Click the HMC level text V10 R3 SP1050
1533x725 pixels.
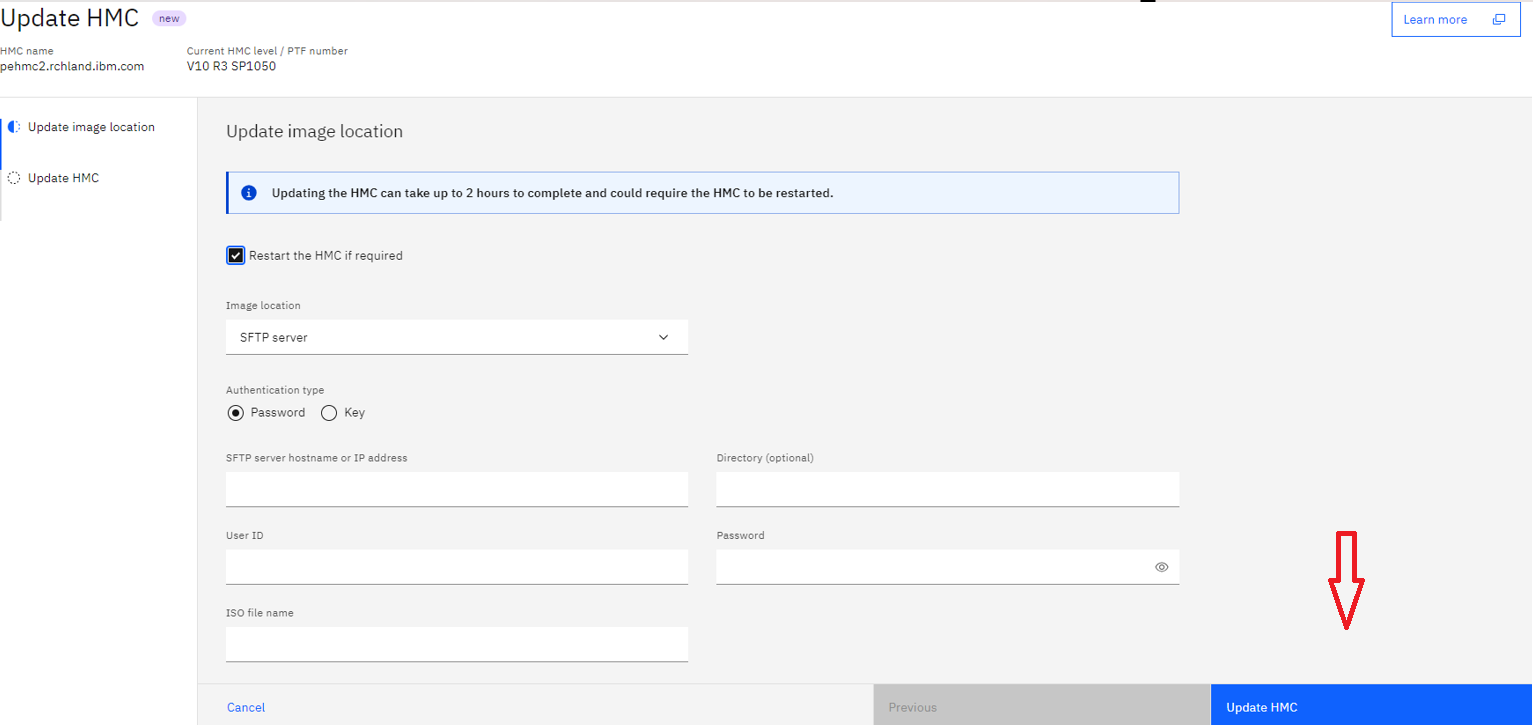coord(231,66)
